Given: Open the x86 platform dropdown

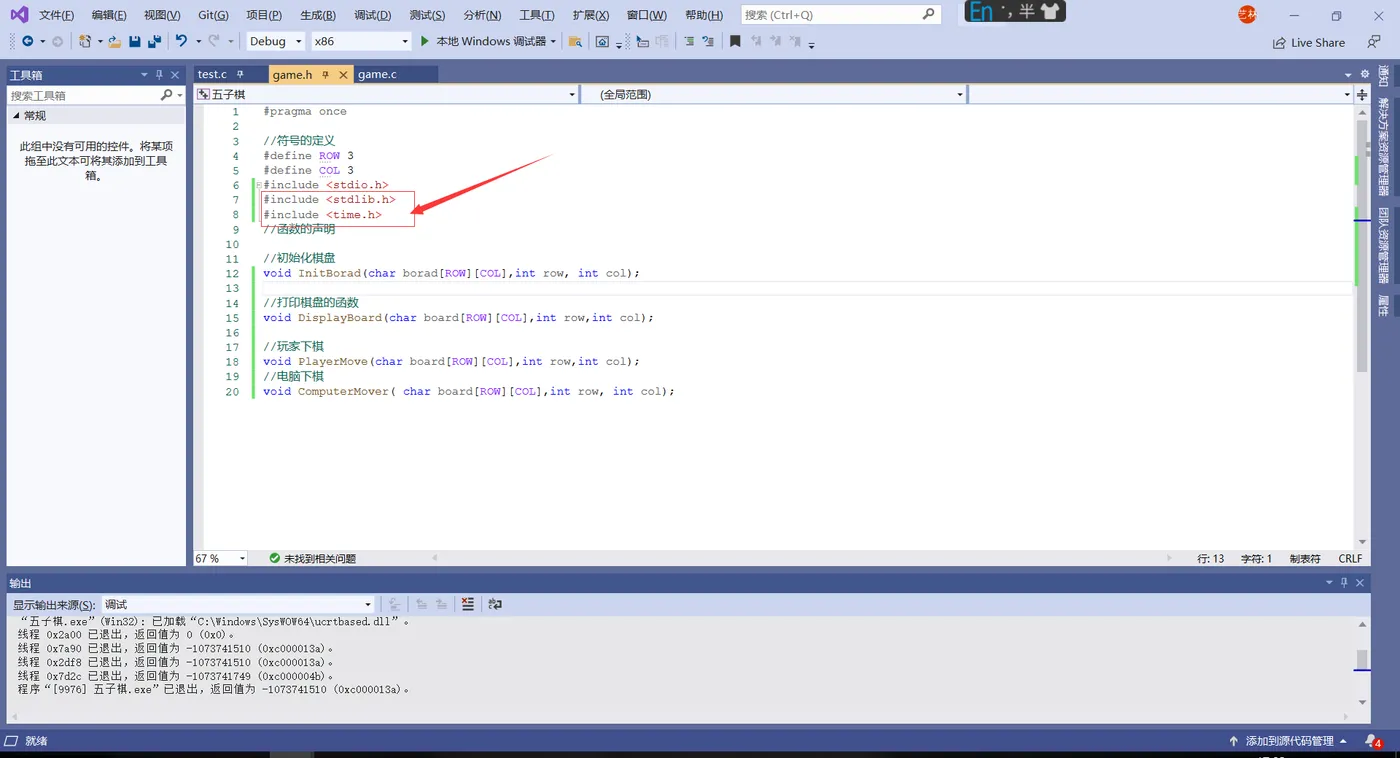Looking at the screenshot, I should coord(361,41).
